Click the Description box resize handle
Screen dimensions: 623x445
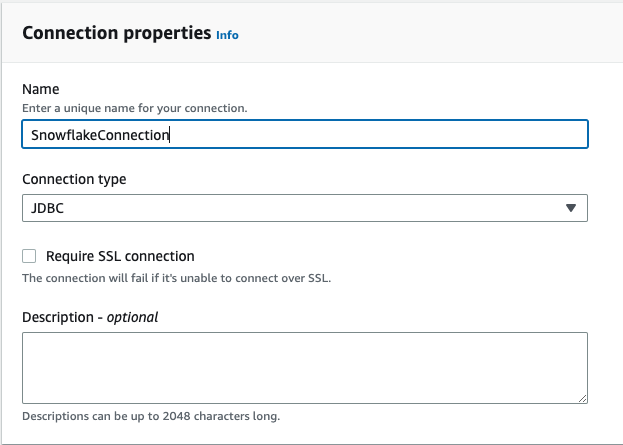(x=581, y=397)
